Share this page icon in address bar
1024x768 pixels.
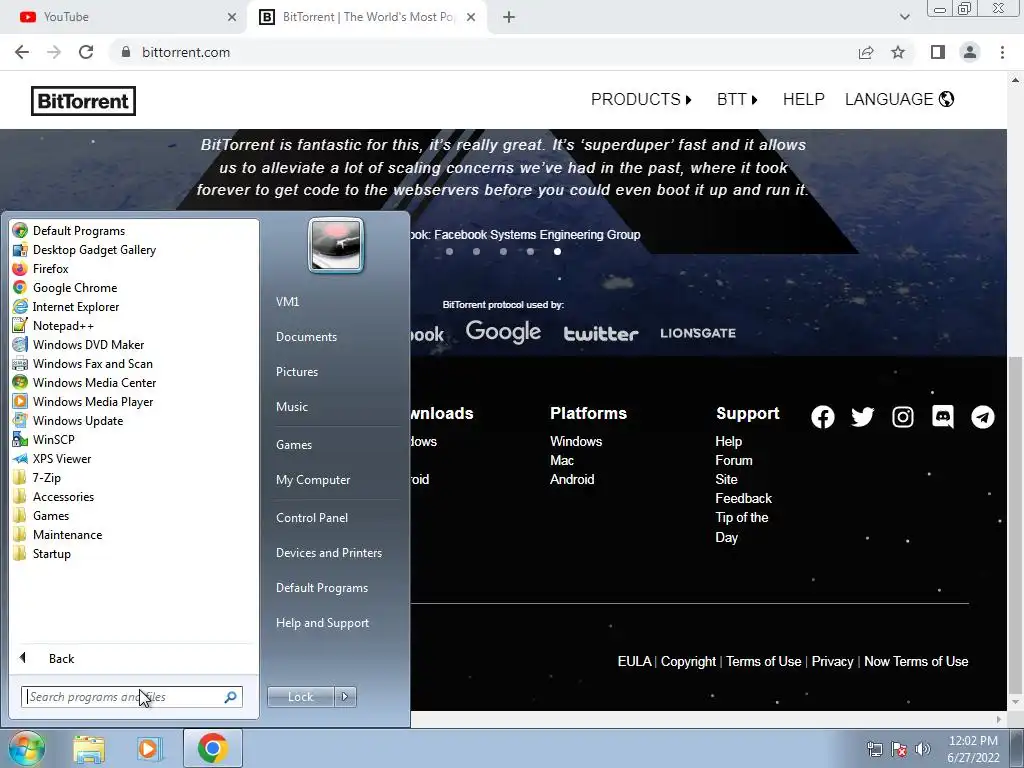(x=866, y=52)
